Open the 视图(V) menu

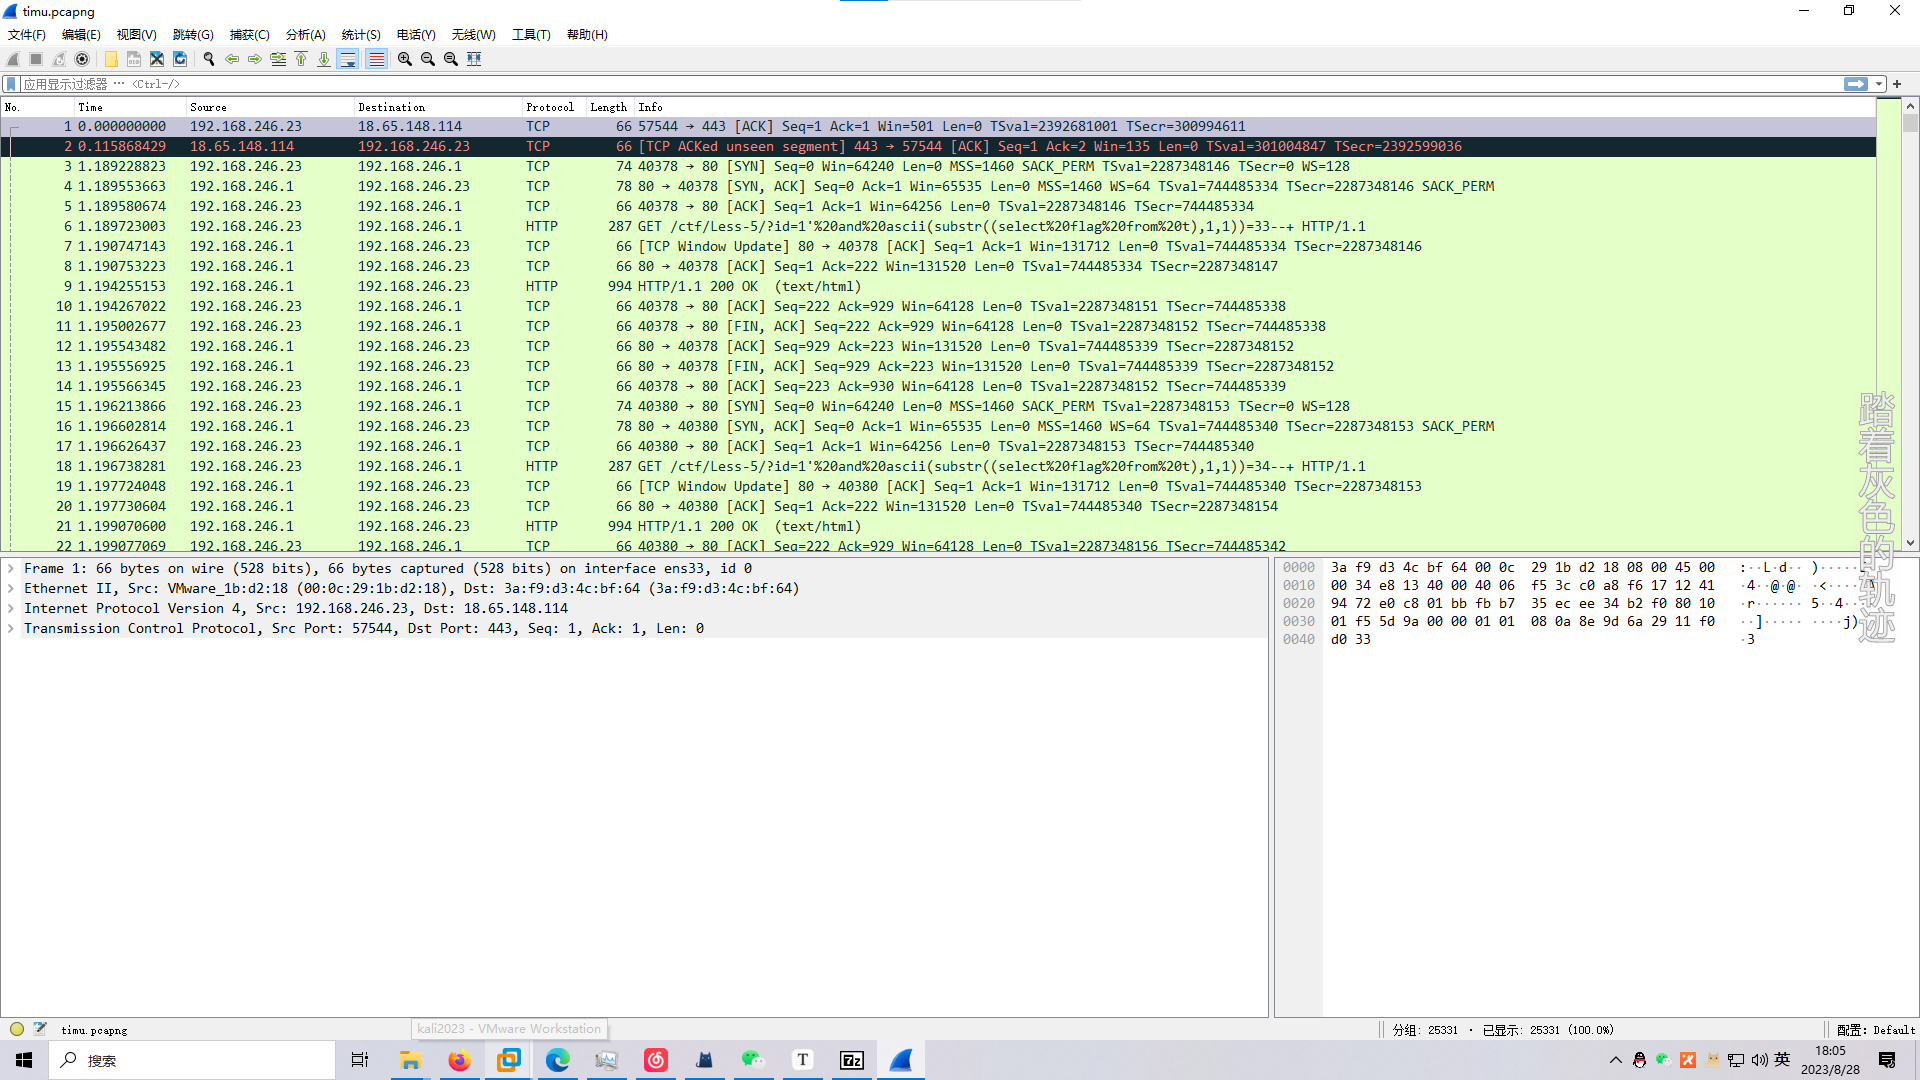[x=136, y=34]
